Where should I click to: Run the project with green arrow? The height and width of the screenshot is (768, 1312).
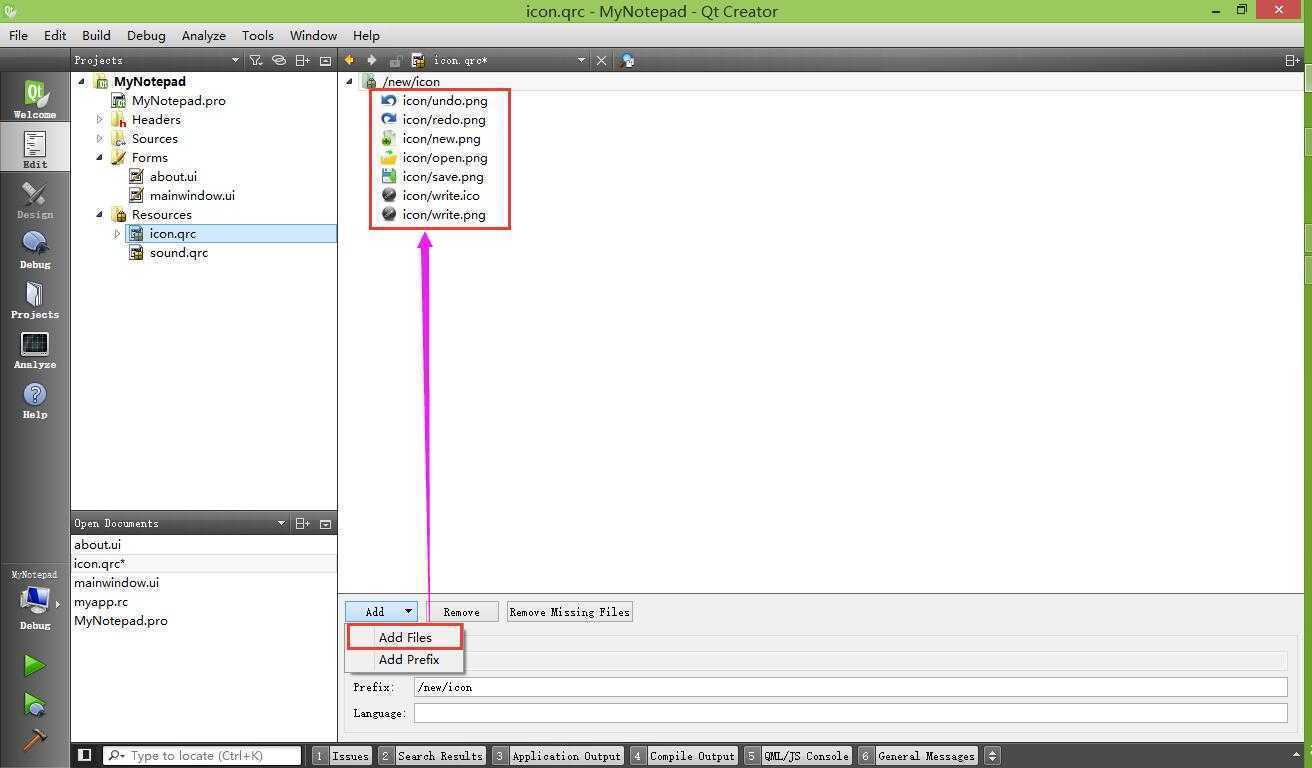34,665
